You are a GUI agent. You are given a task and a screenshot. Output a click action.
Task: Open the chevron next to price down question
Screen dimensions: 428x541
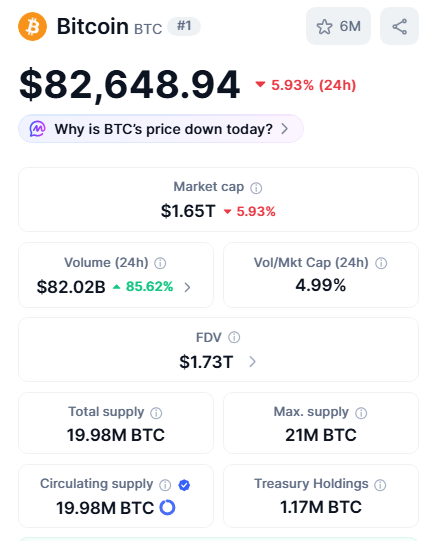(284, 129)
